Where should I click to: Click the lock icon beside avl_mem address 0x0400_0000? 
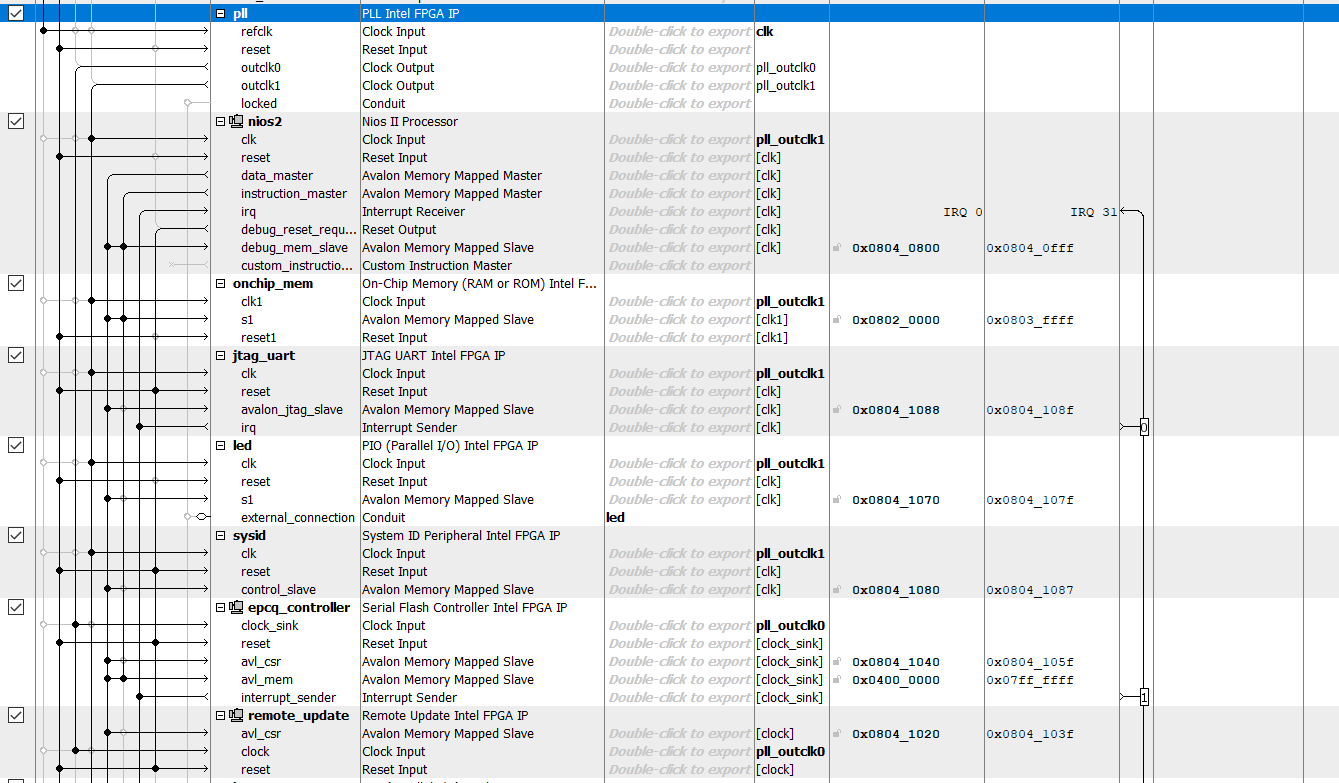point(837,679)
